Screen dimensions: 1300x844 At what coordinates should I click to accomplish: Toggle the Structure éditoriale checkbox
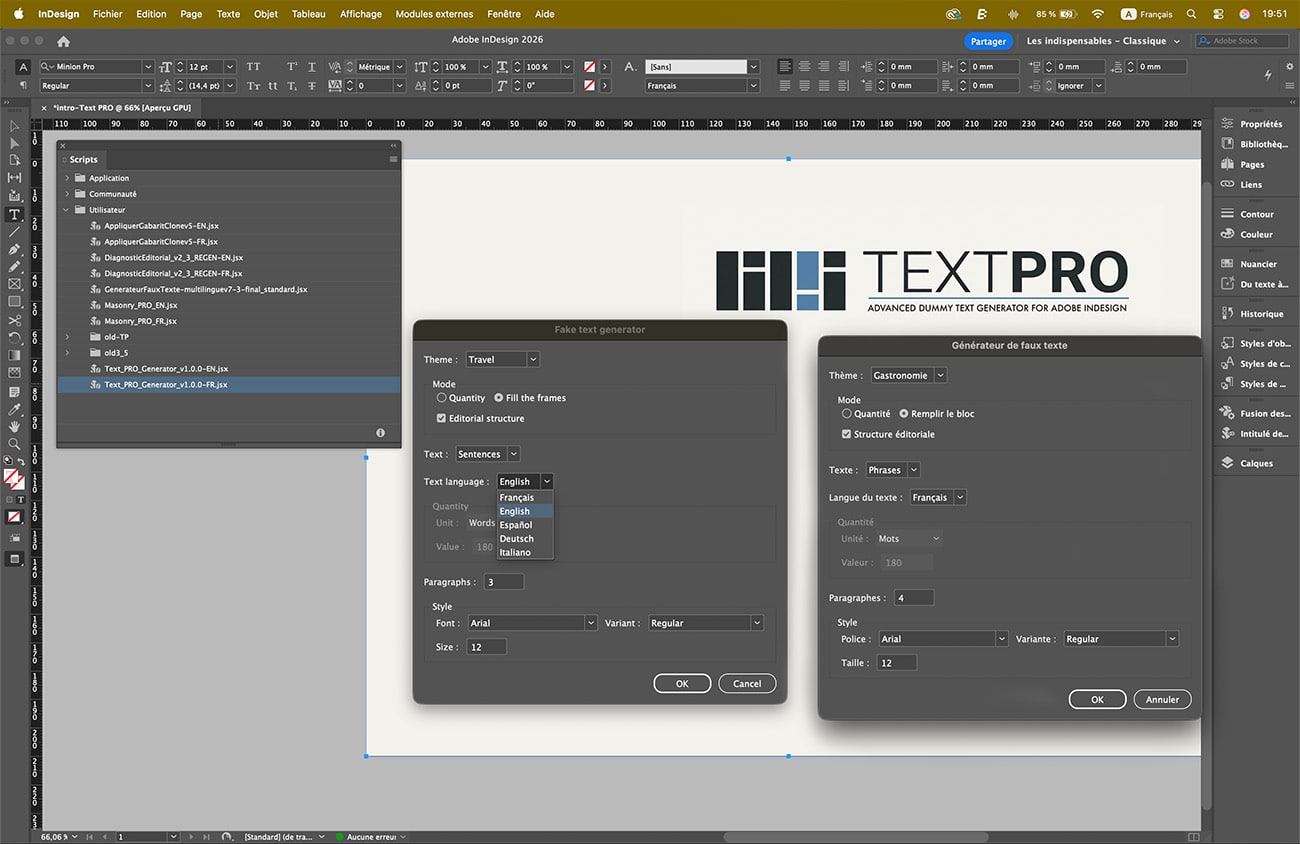(847, 434)
